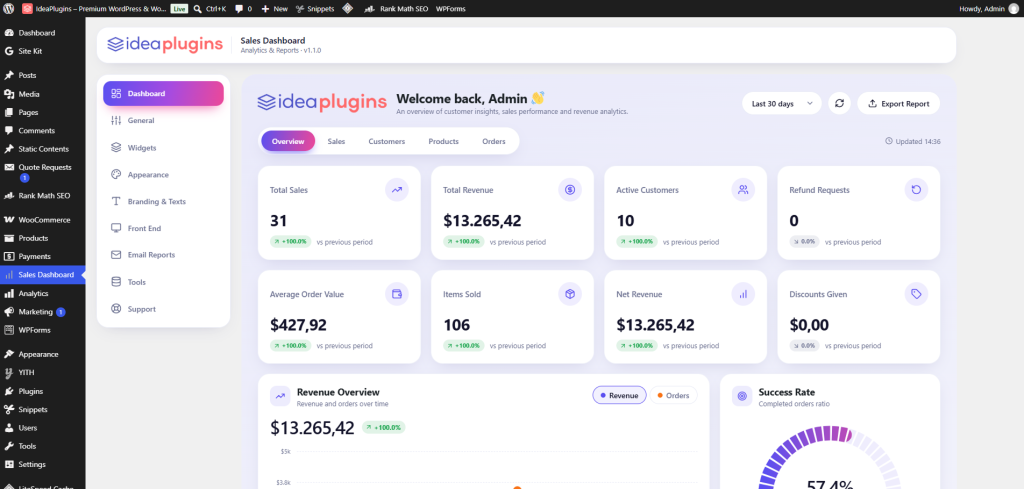Screen dimensions: 1024x489
Task: Open WooCommerce in the WordPress menu
Action: pyautogui.click(x=42, y=220)
